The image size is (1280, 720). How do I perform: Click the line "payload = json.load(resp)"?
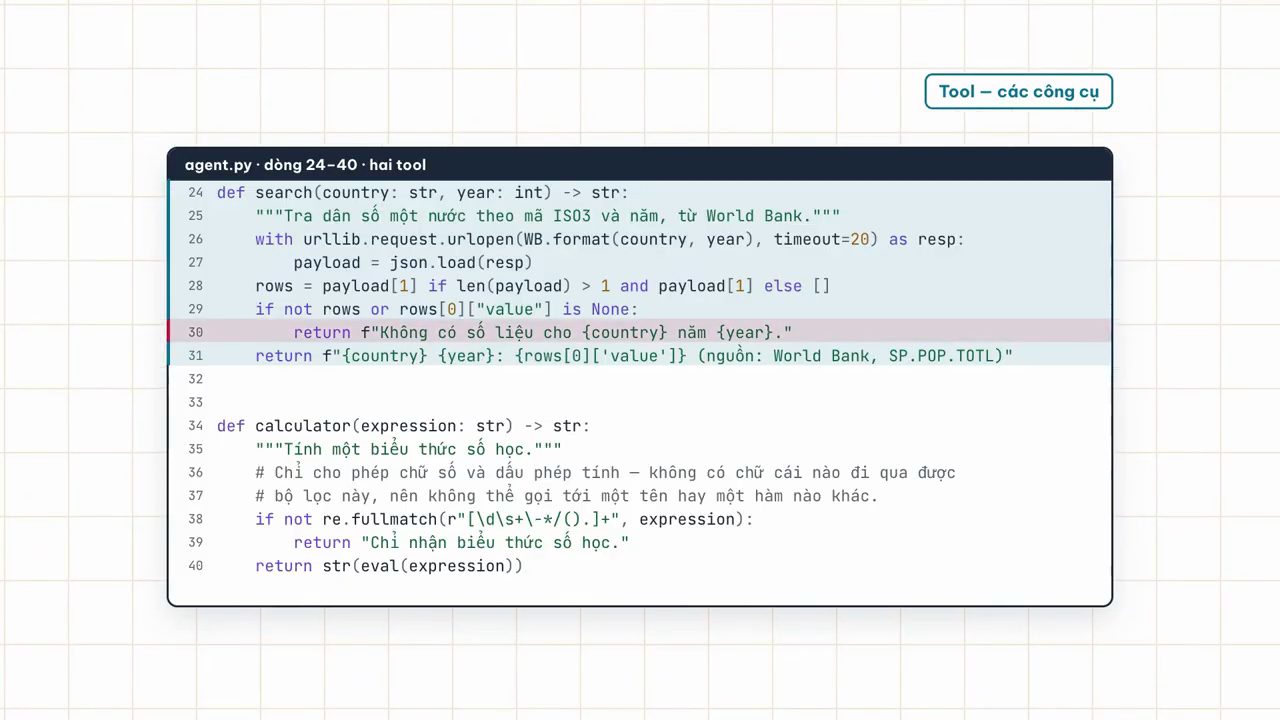coord(413,263)
